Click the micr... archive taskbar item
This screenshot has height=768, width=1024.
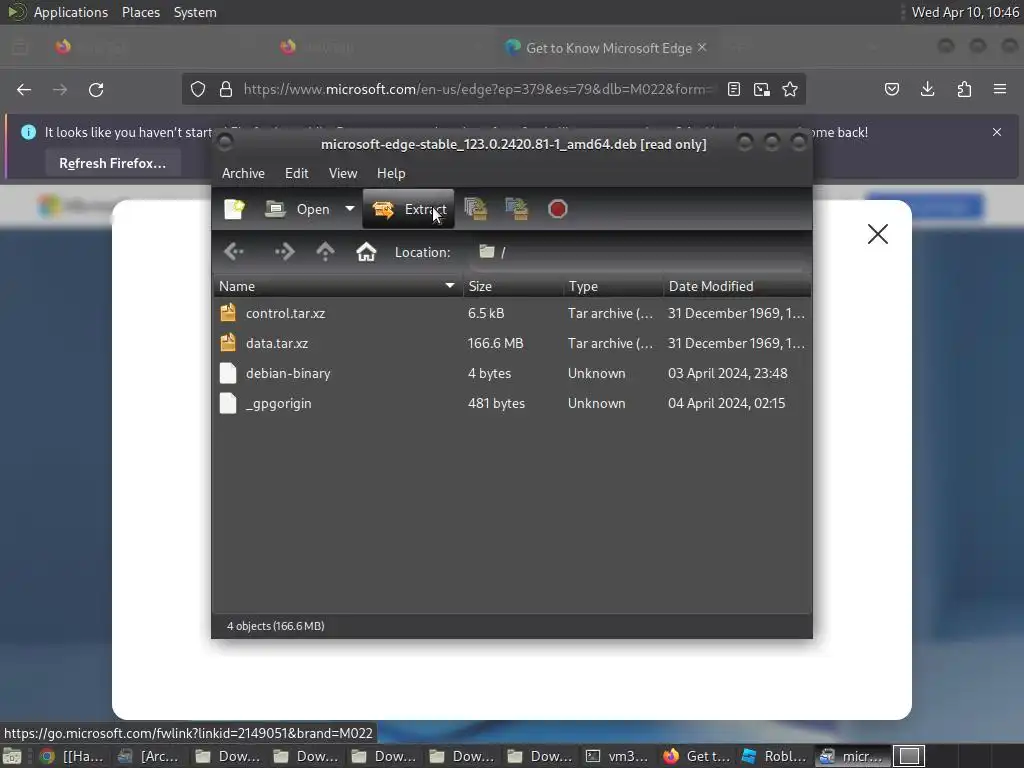tap(852, 756)
